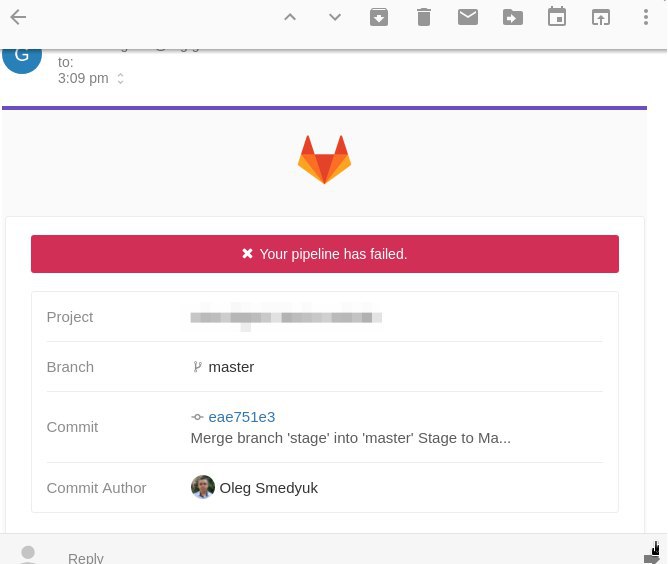Click Oleg Smedyuk's avatar photo
The width and height of the screenshot is (668, 564).
pos(203,487)
